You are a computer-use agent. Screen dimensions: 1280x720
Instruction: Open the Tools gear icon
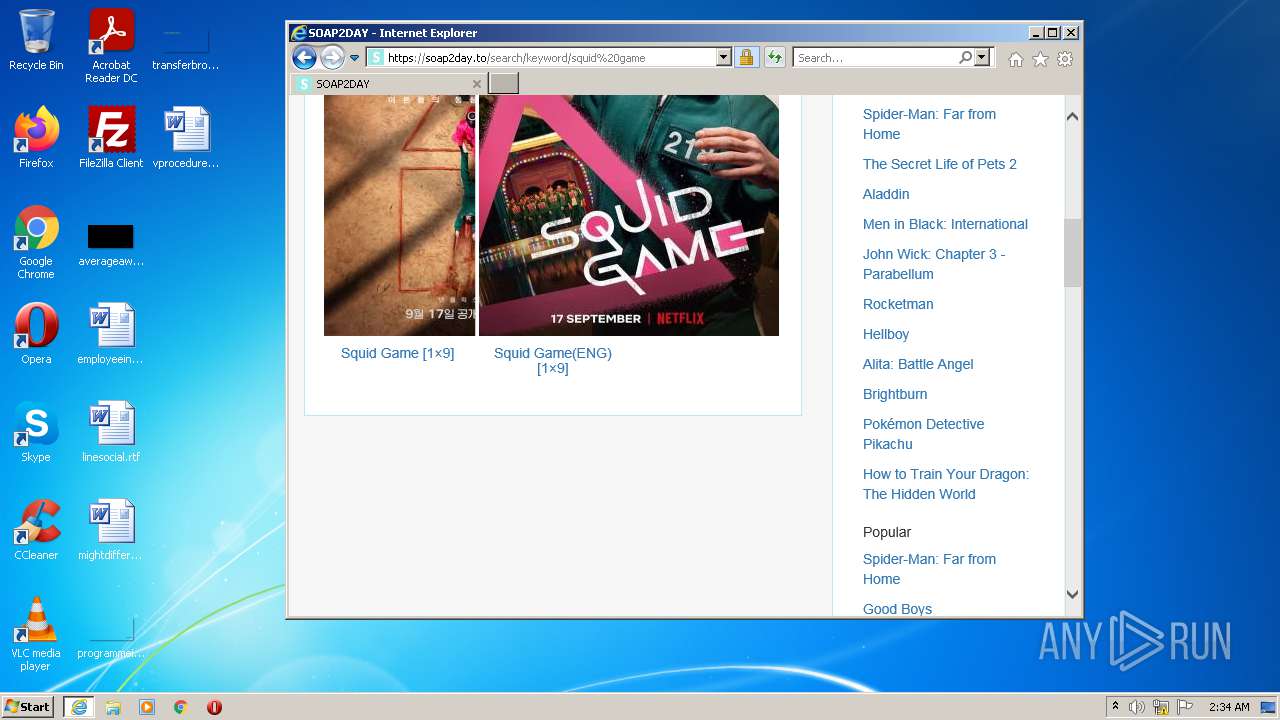(1065, 59)
